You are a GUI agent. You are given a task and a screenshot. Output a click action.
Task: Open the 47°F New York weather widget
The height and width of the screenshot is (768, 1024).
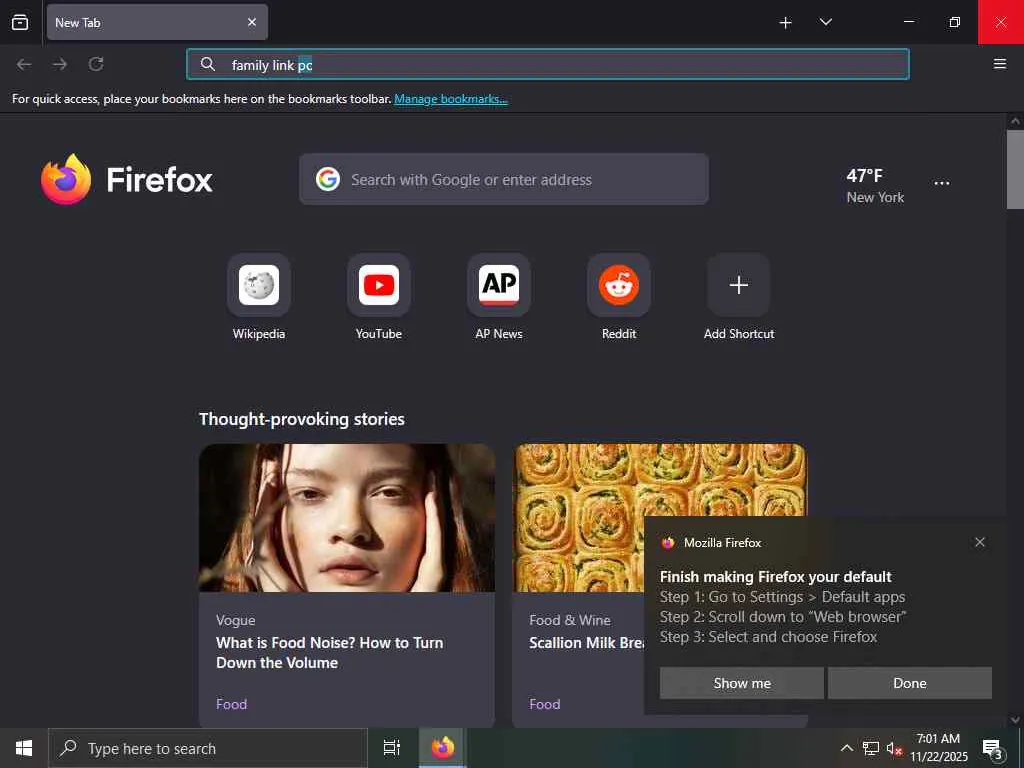pos(875,185)
